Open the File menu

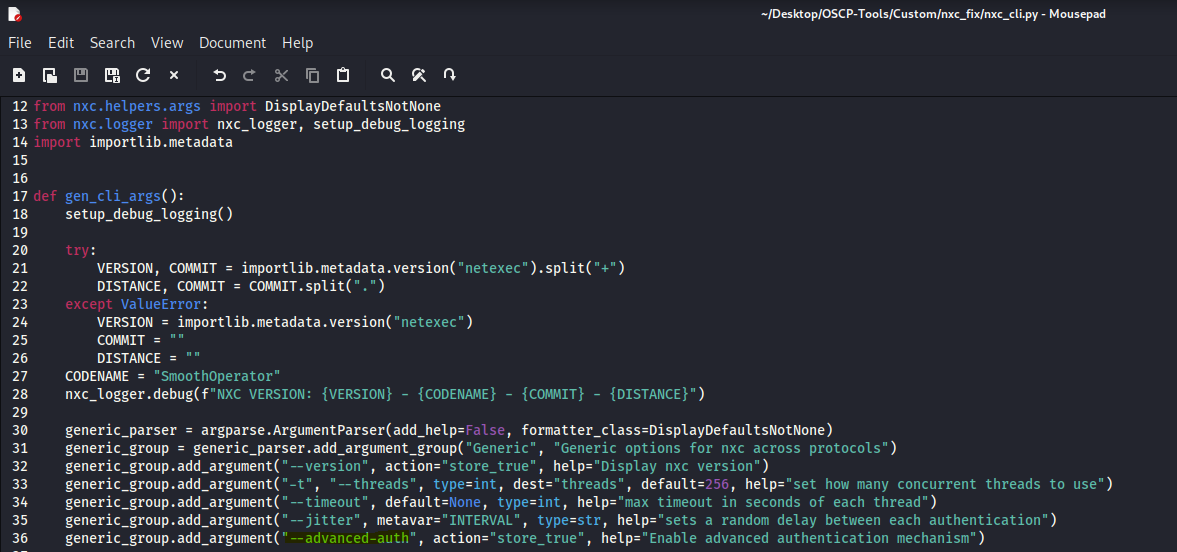tap(20, 43)
